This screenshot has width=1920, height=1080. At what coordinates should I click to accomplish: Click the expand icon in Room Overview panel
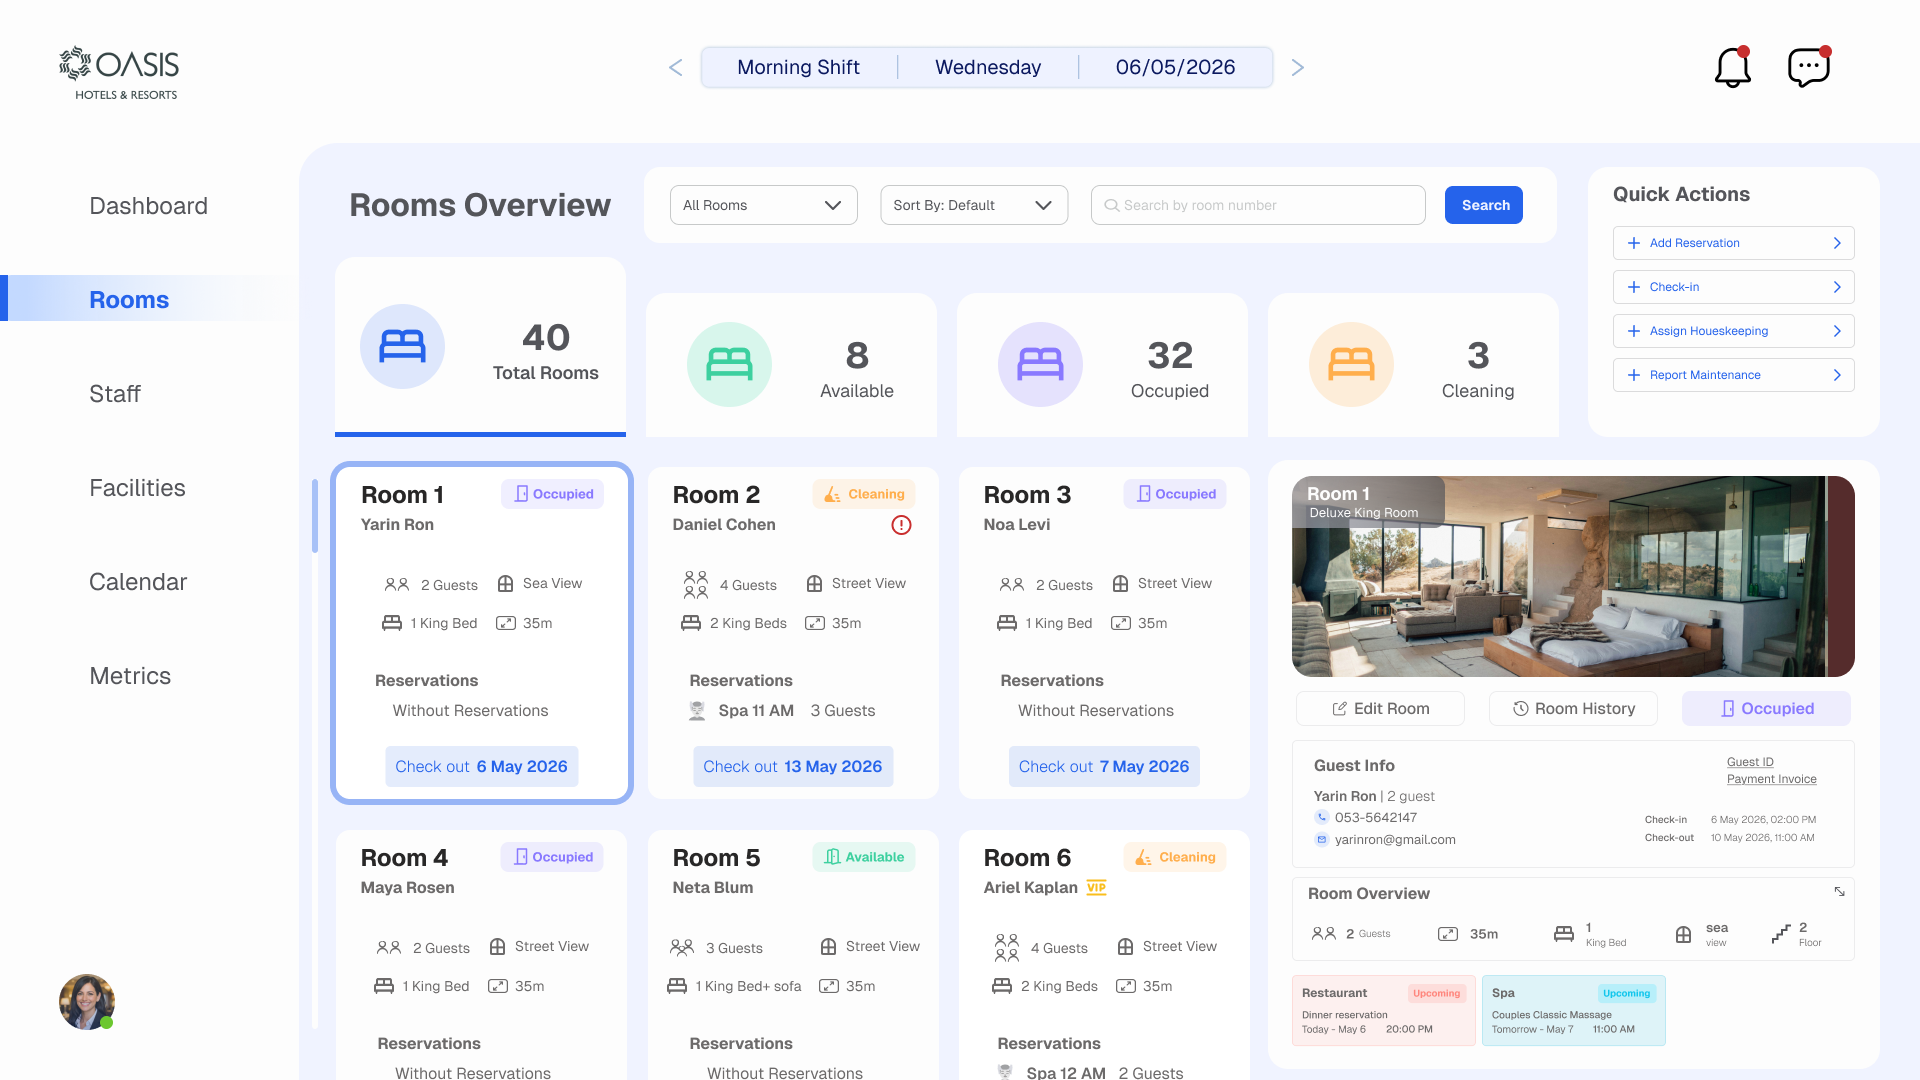(x=1839, y=891)
